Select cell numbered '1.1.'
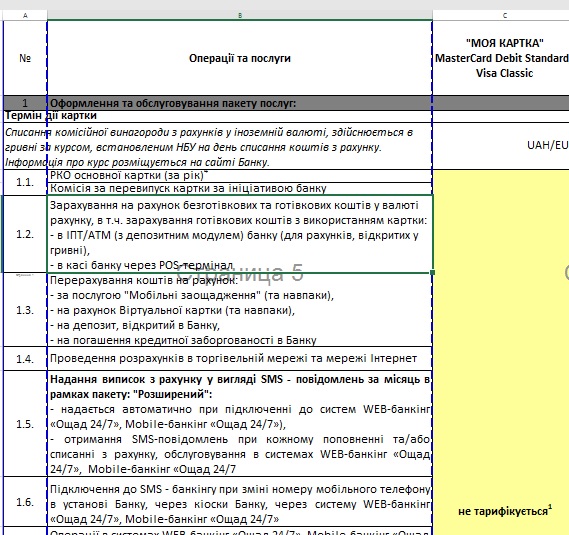Viewport: 569px width, 535px height. pyautogui.click(x=25, y=182)
